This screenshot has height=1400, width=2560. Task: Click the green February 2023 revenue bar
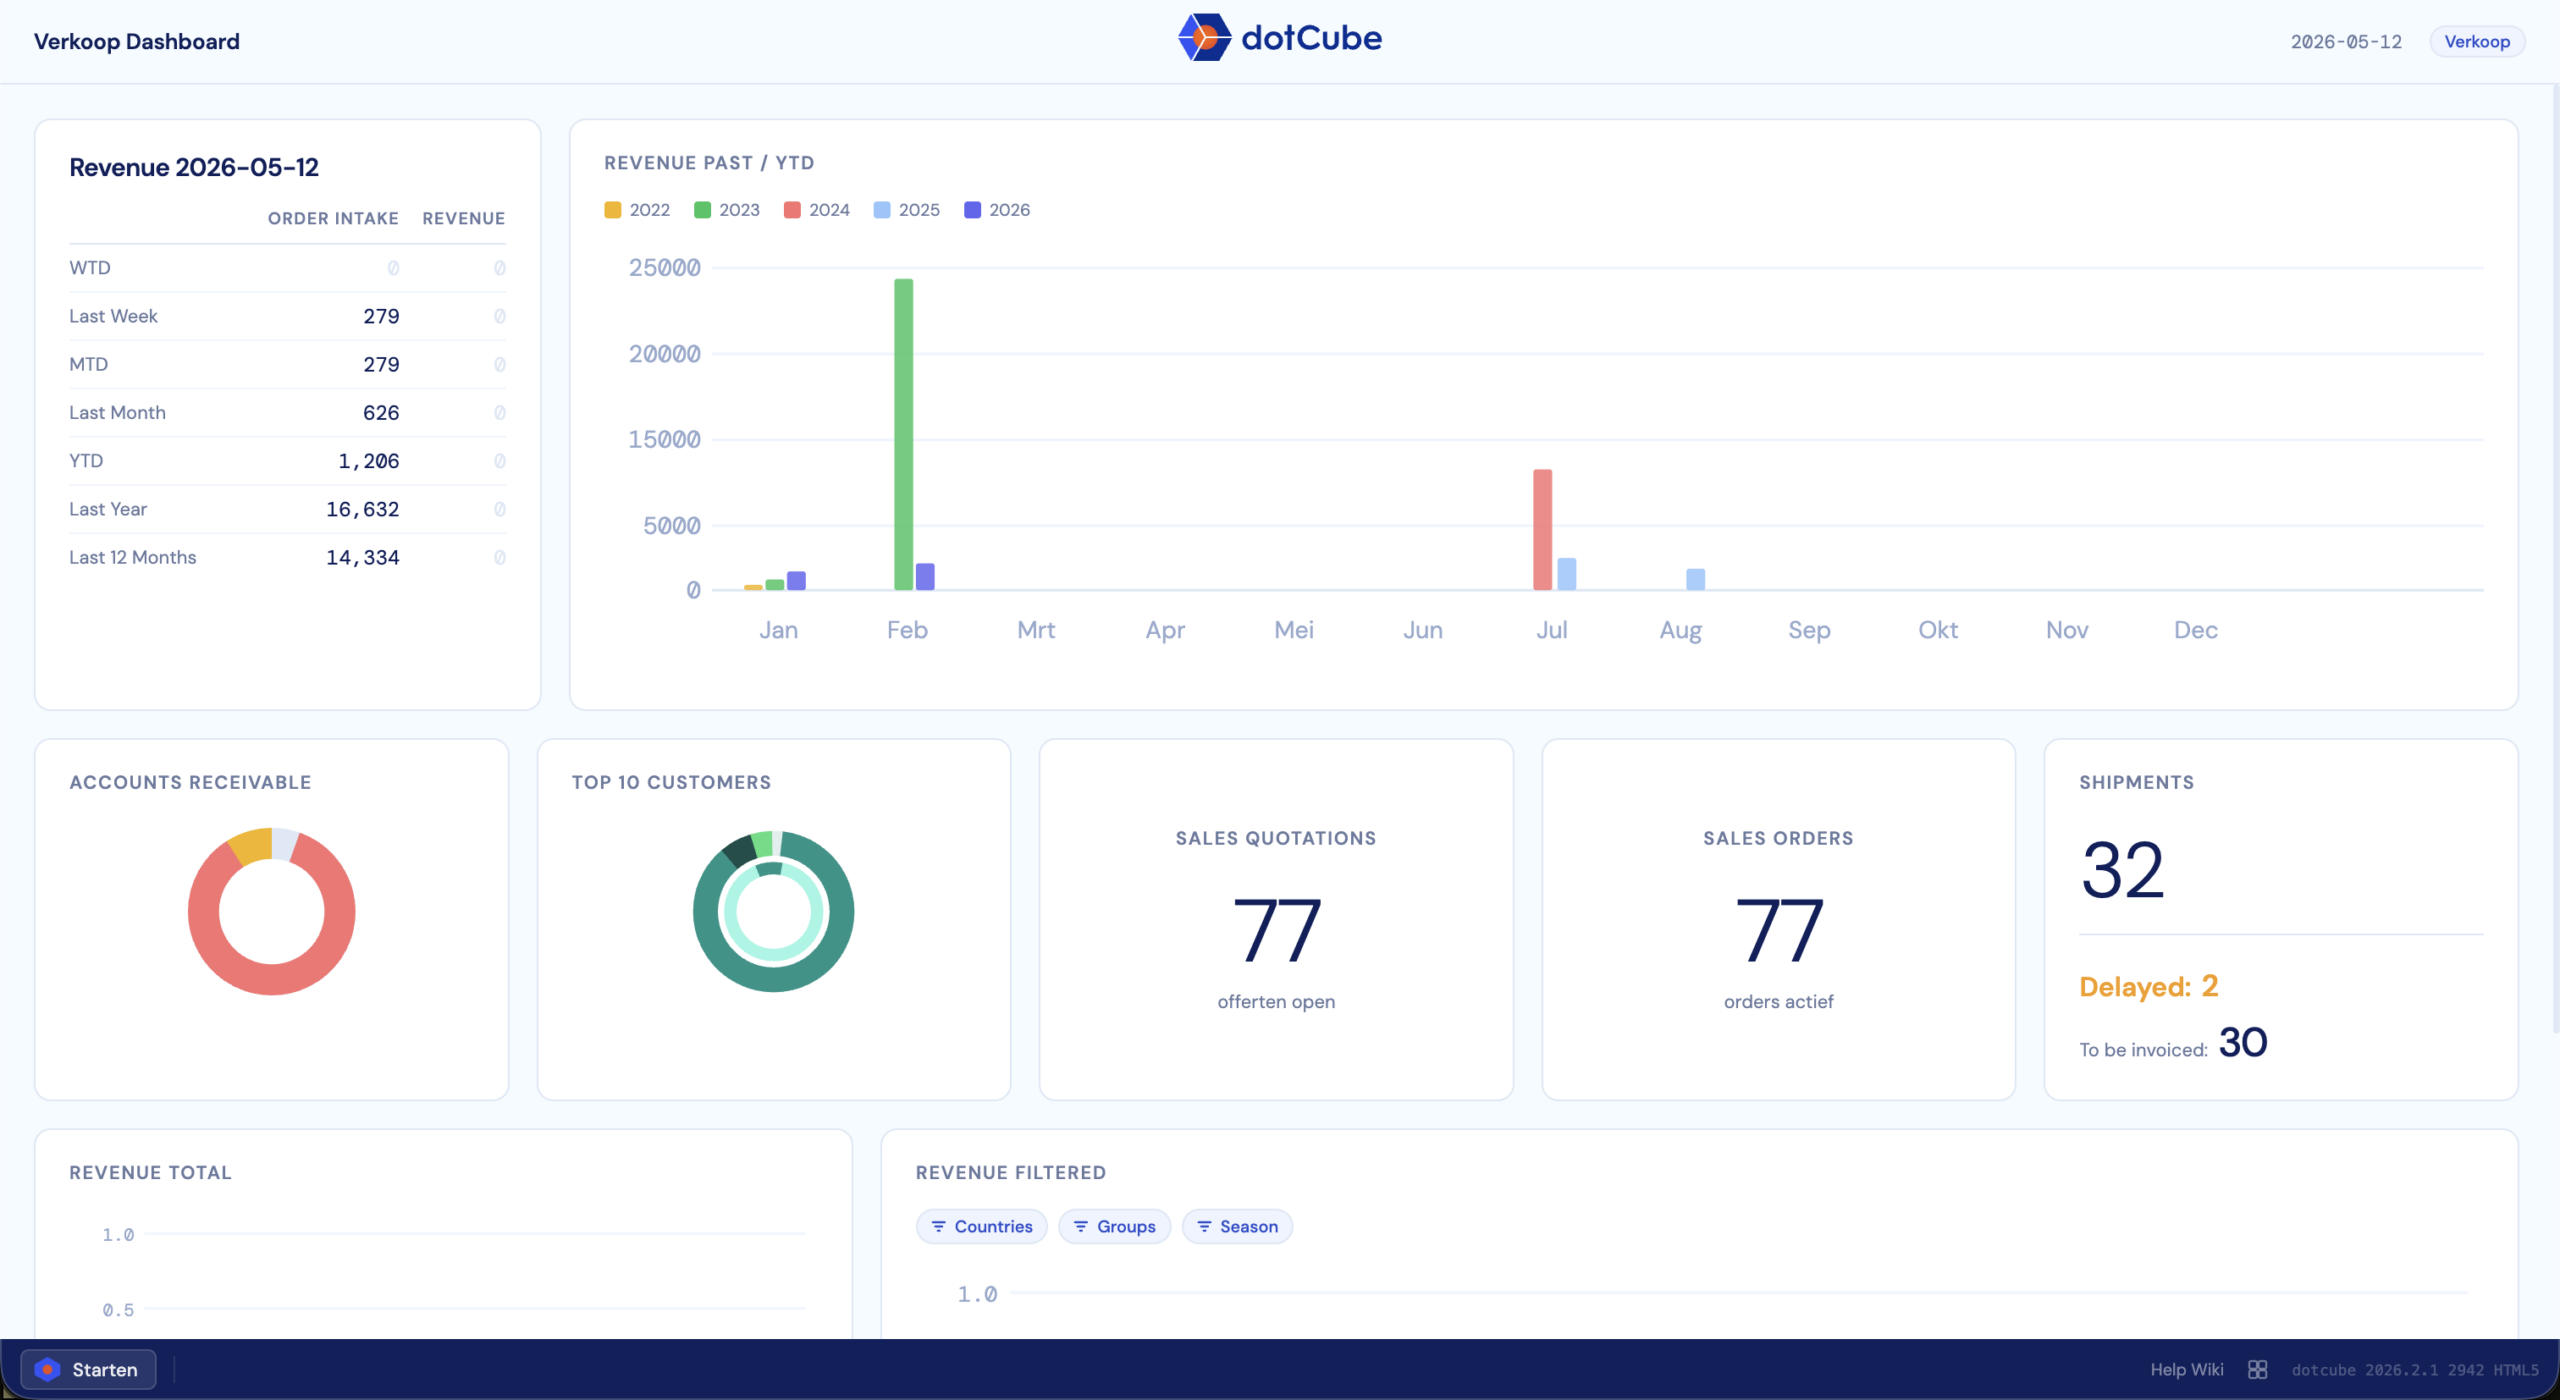tap(903, 434)
